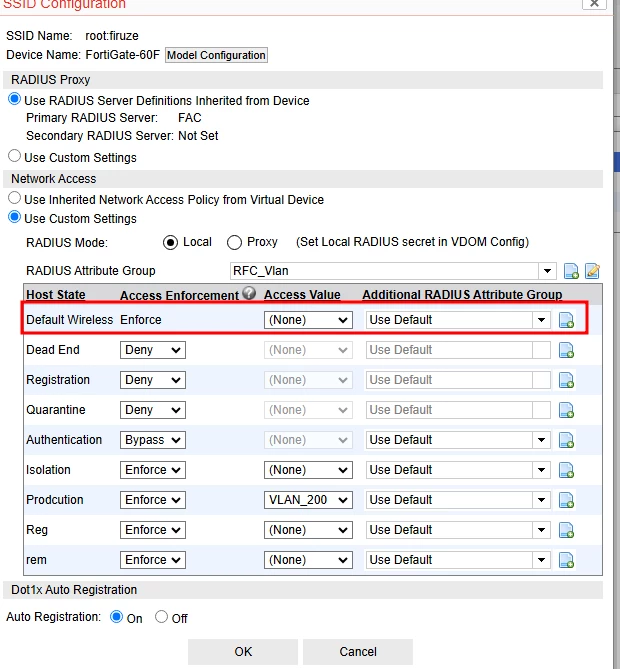Click add attribute group icon in Prodcution row

point(566,500)
